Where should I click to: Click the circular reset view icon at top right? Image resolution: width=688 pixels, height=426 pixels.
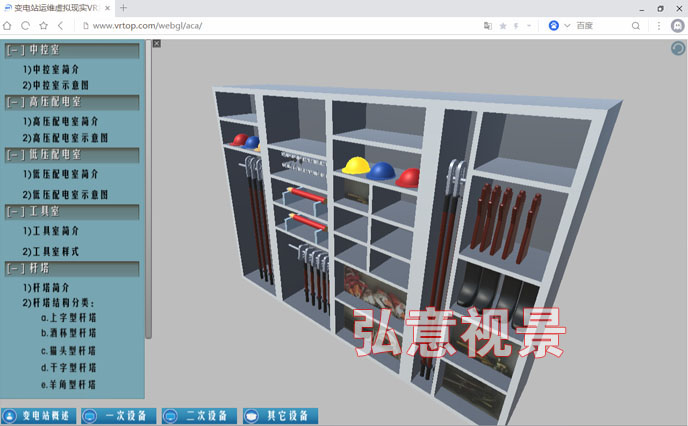678,48
